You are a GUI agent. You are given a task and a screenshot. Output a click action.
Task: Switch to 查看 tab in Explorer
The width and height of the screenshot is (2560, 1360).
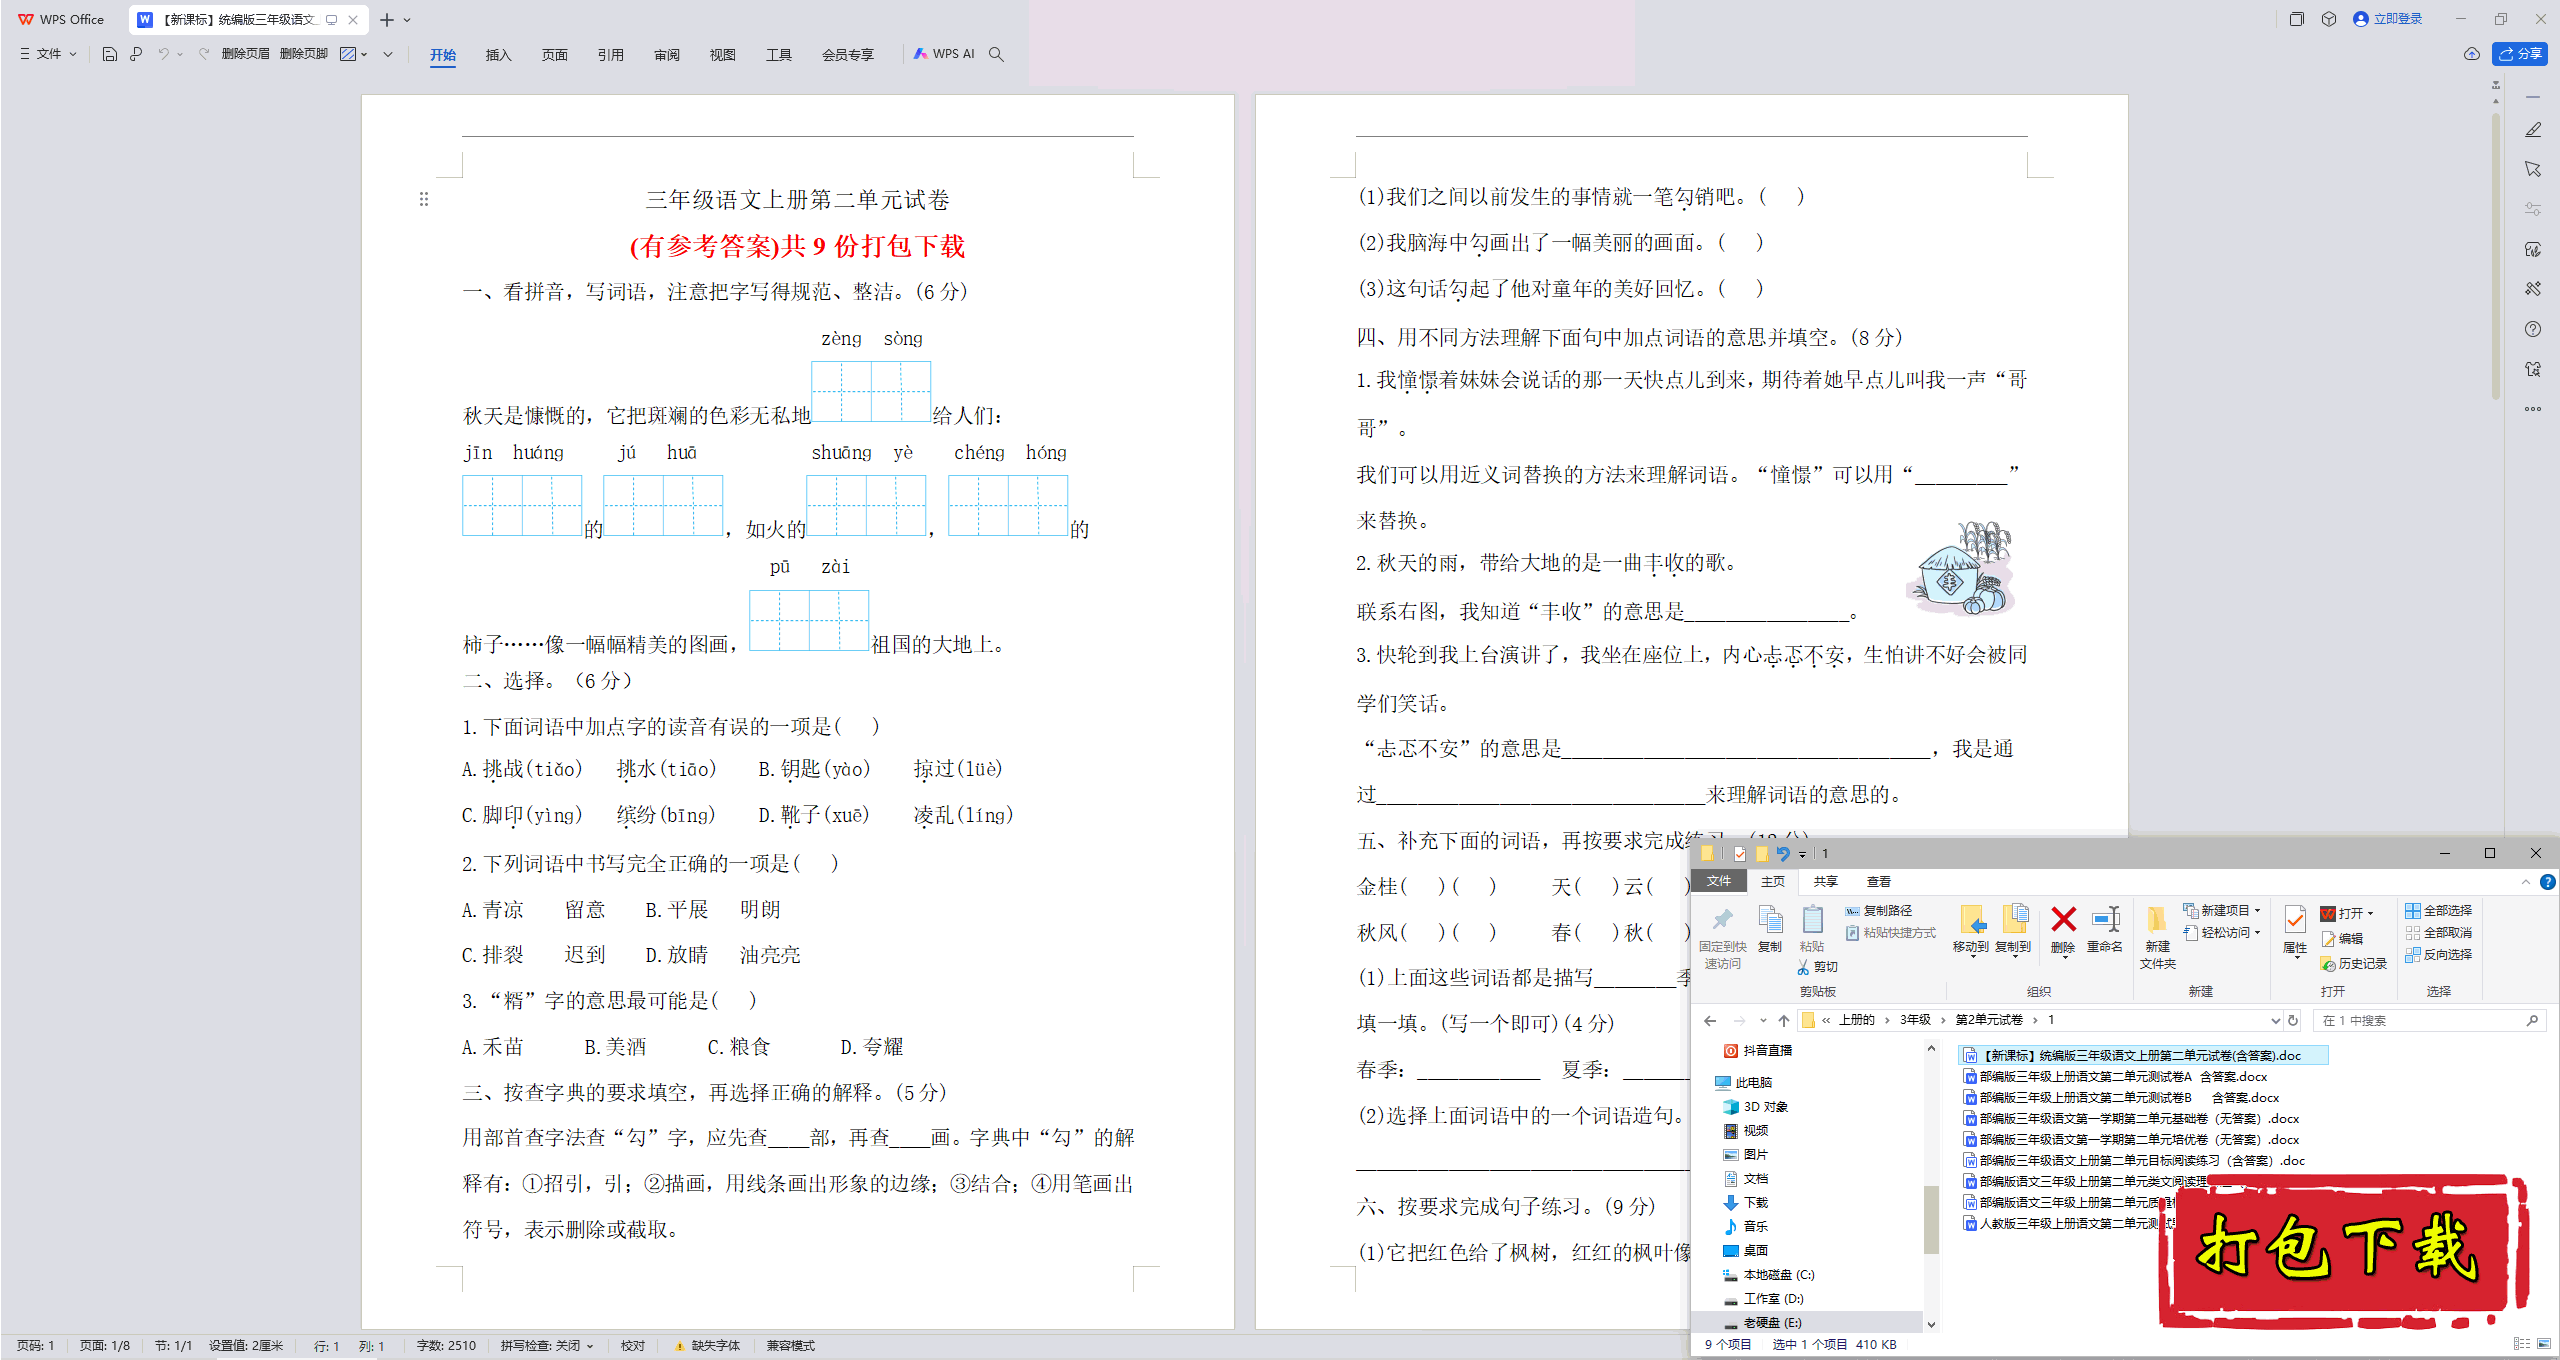1878,882
